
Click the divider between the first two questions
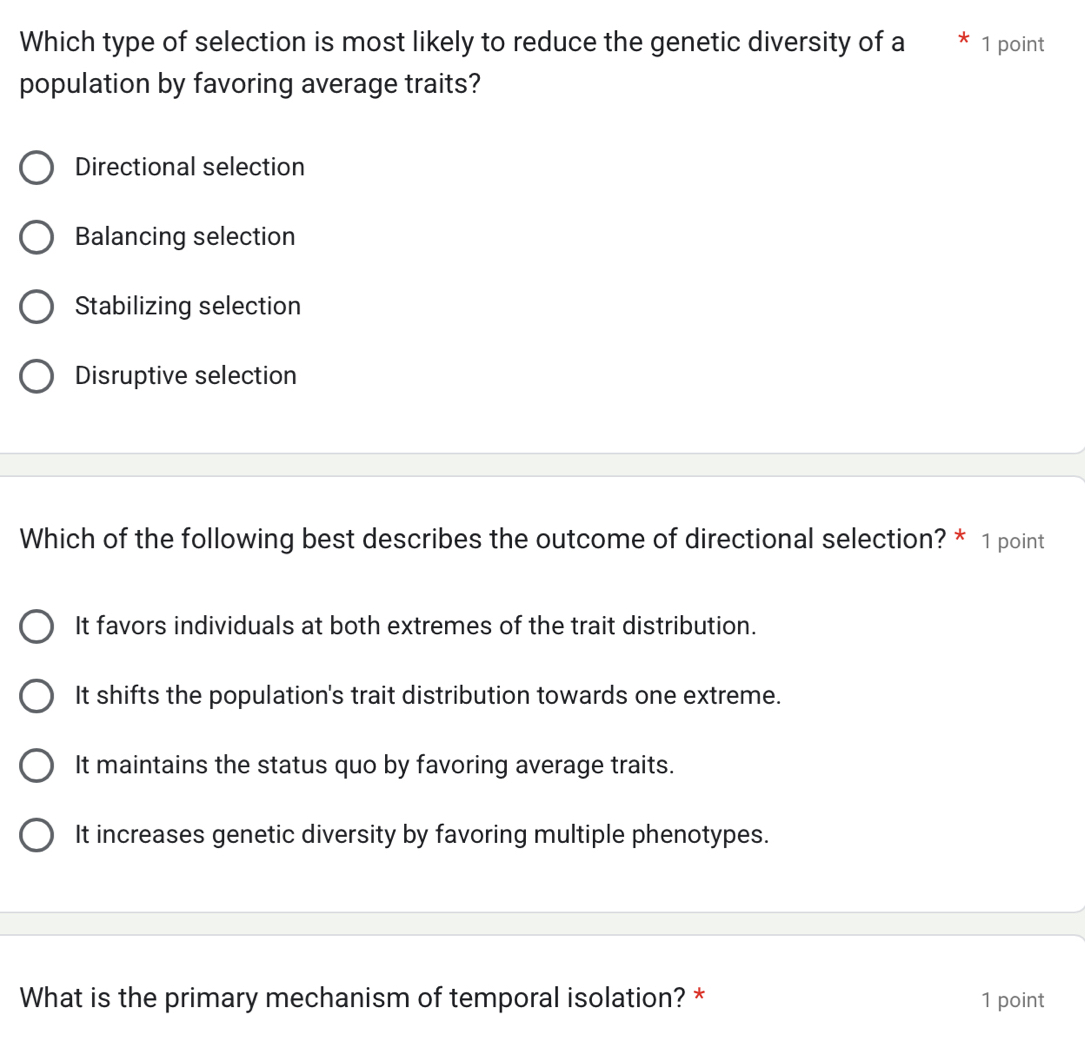point(542,463)
